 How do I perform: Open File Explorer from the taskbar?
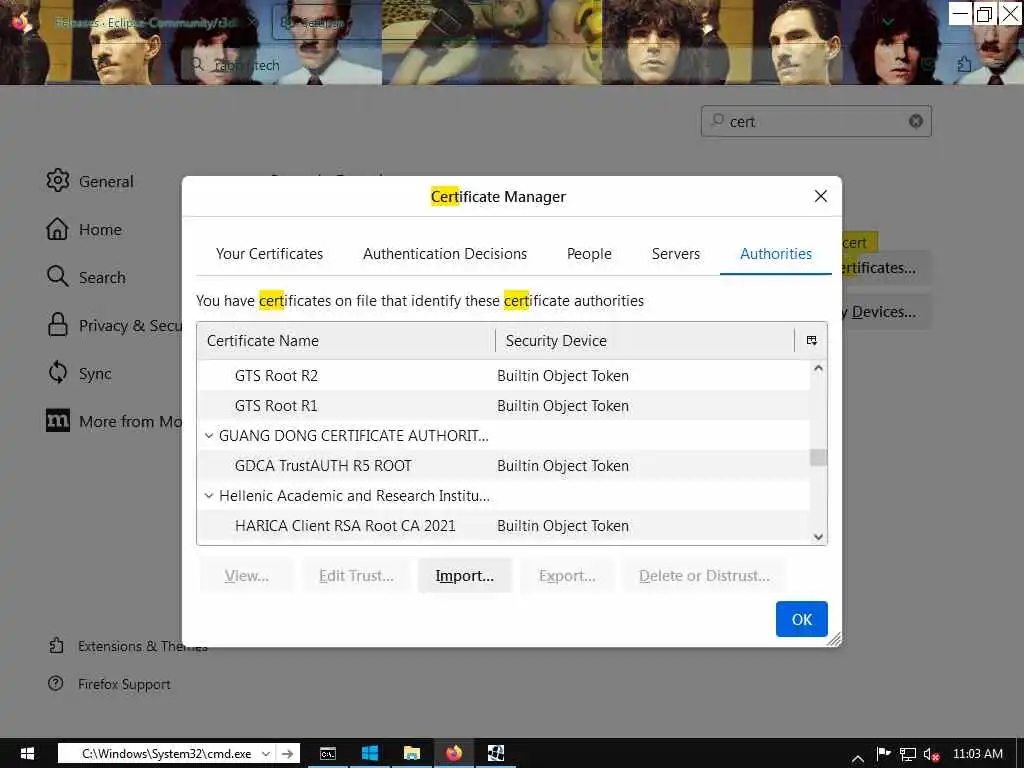coord(411,753)
